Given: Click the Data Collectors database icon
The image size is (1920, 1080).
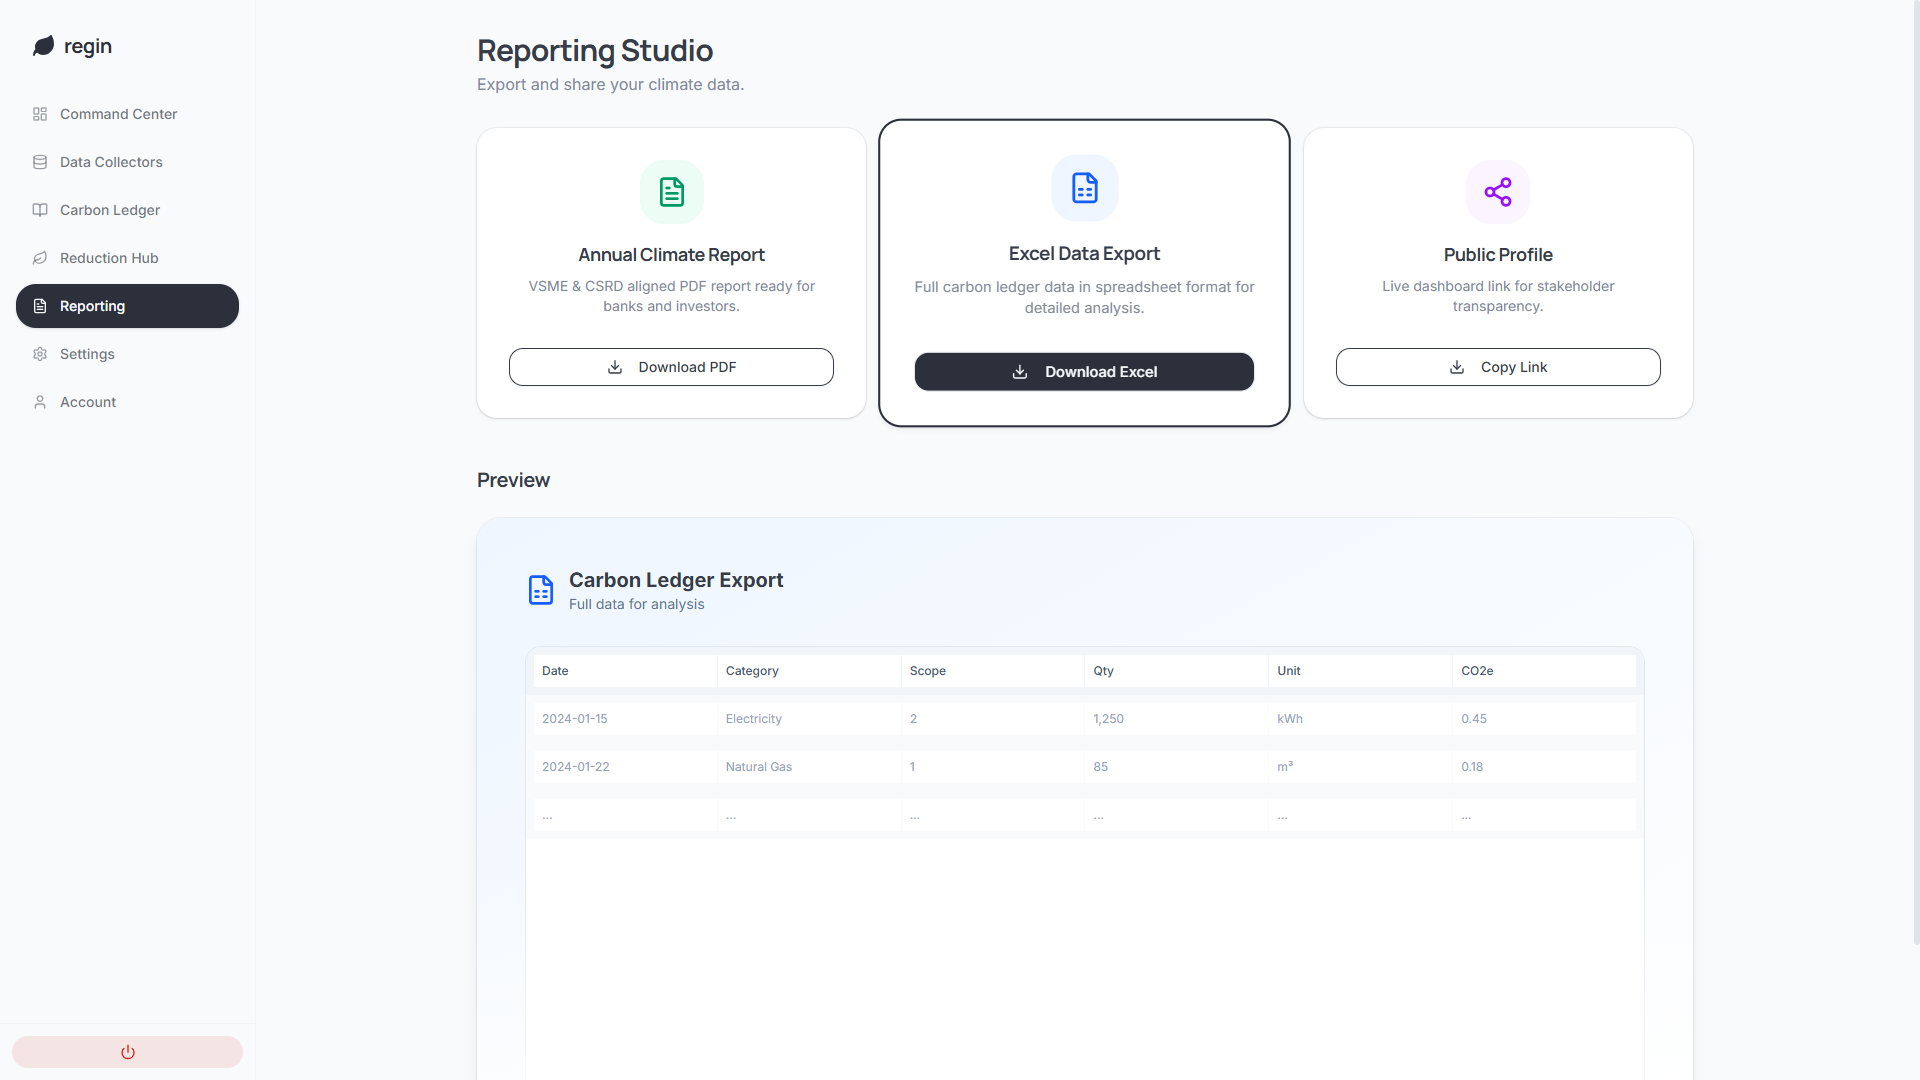Looking at the screenshot, I should (40, 162).
